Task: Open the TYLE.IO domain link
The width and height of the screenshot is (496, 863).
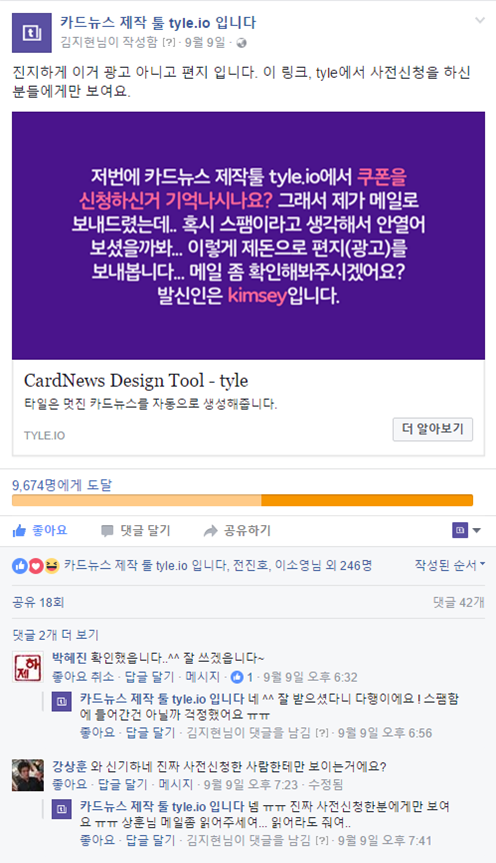Action: (44, 435)
